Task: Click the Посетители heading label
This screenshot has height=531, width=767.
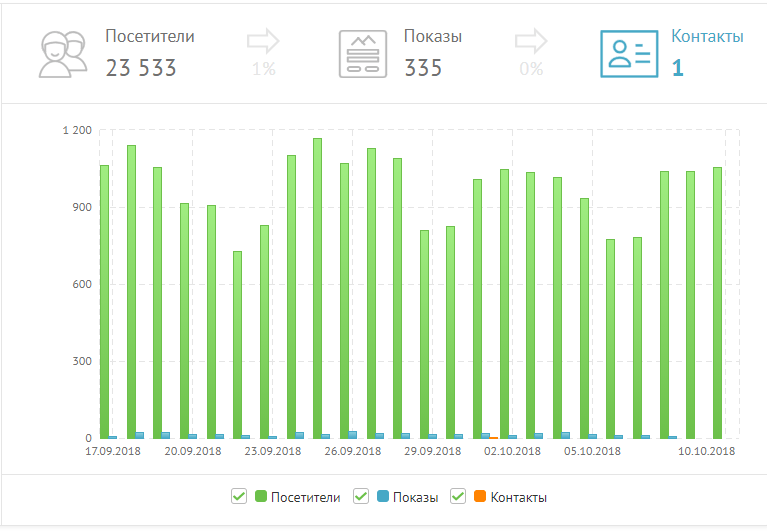Action: click(x=150, y=36)
